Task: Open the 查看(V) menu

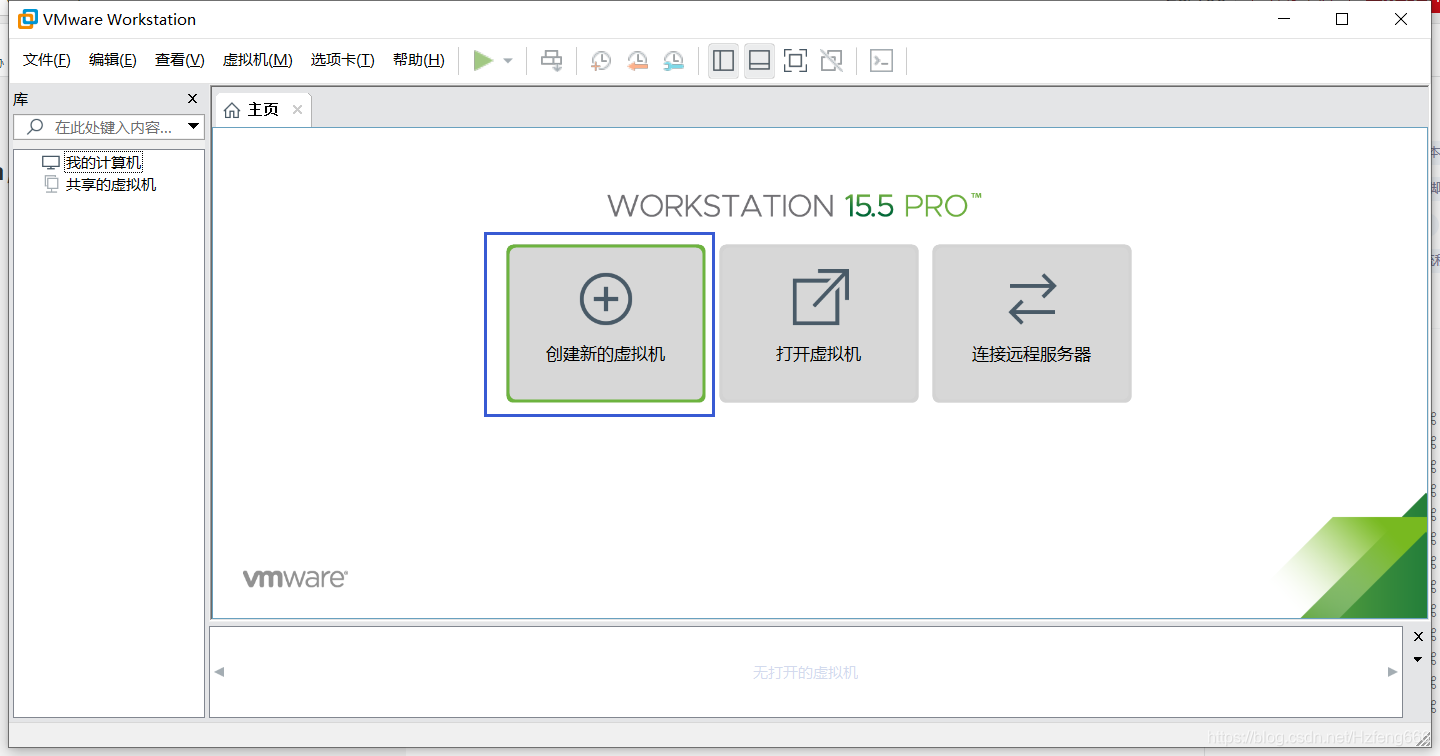Action: 179,60
